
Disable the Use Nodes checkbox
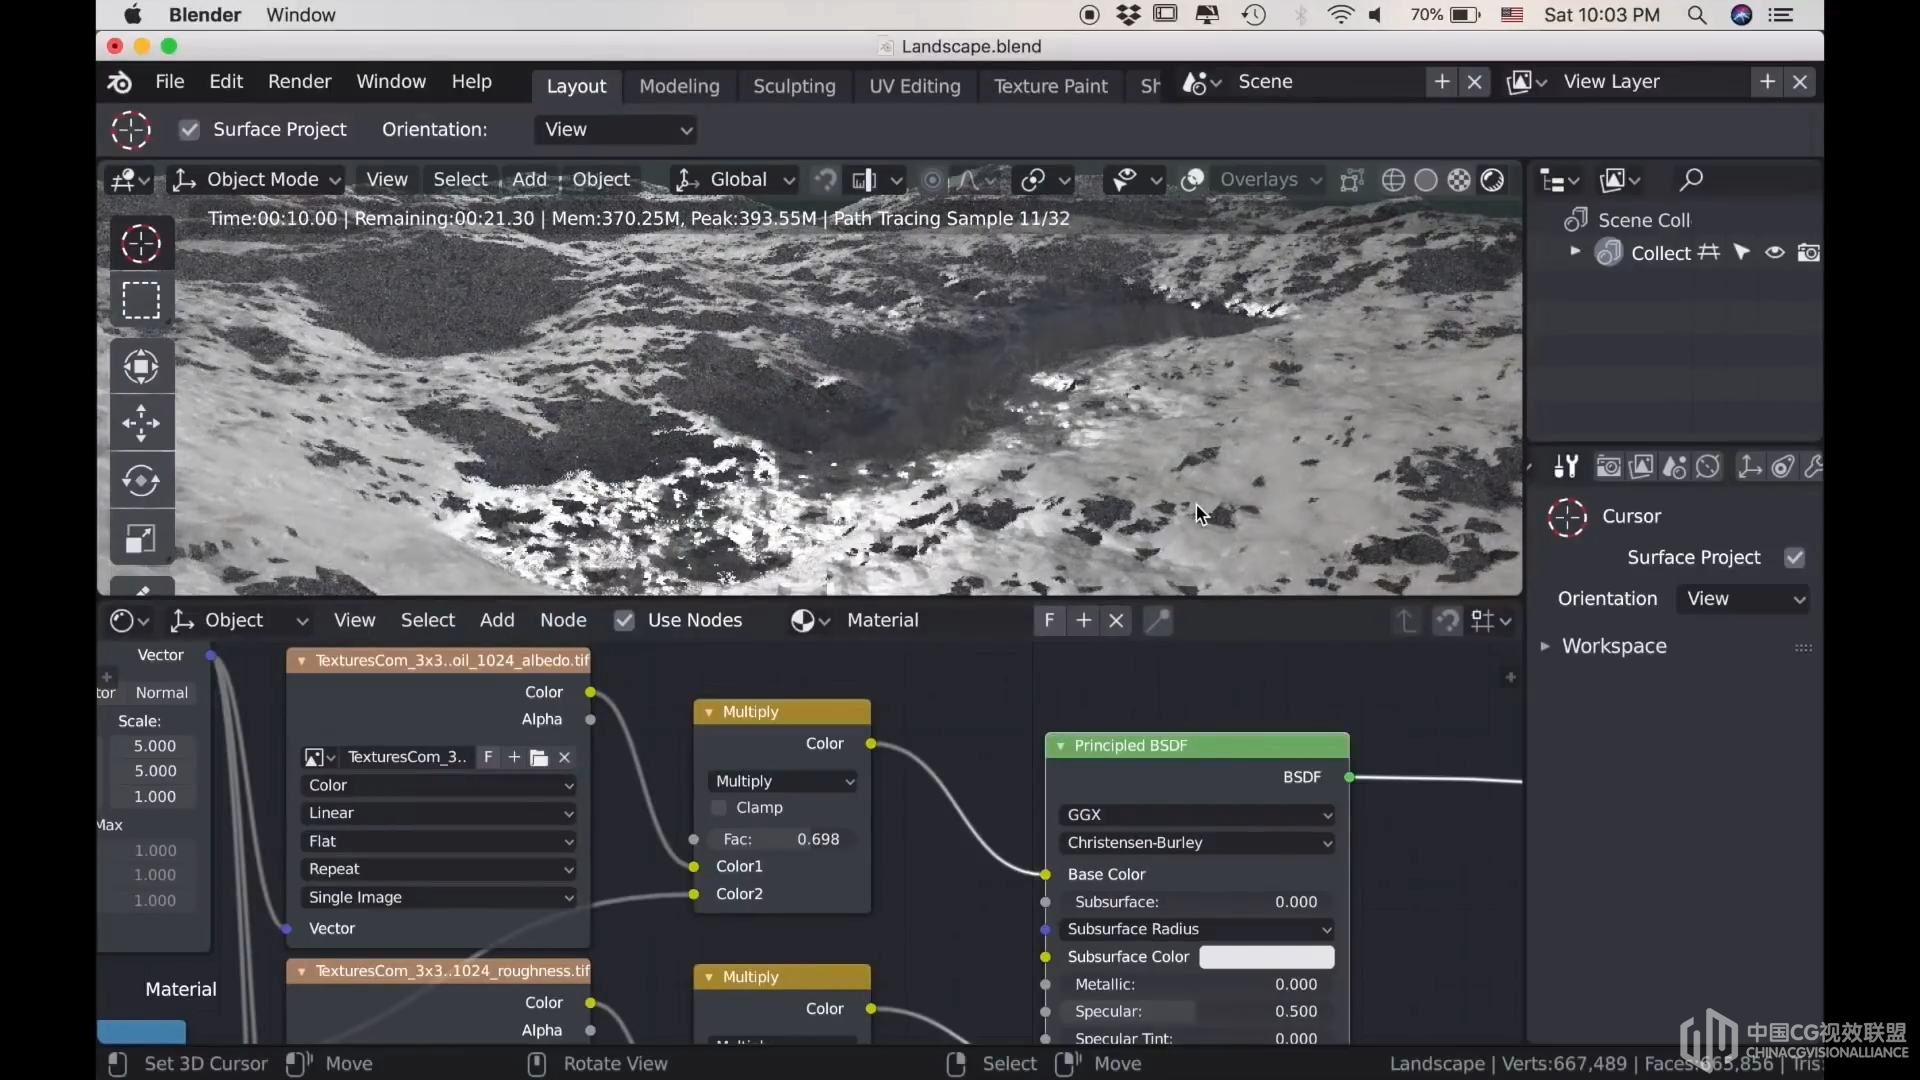[624, 621]
